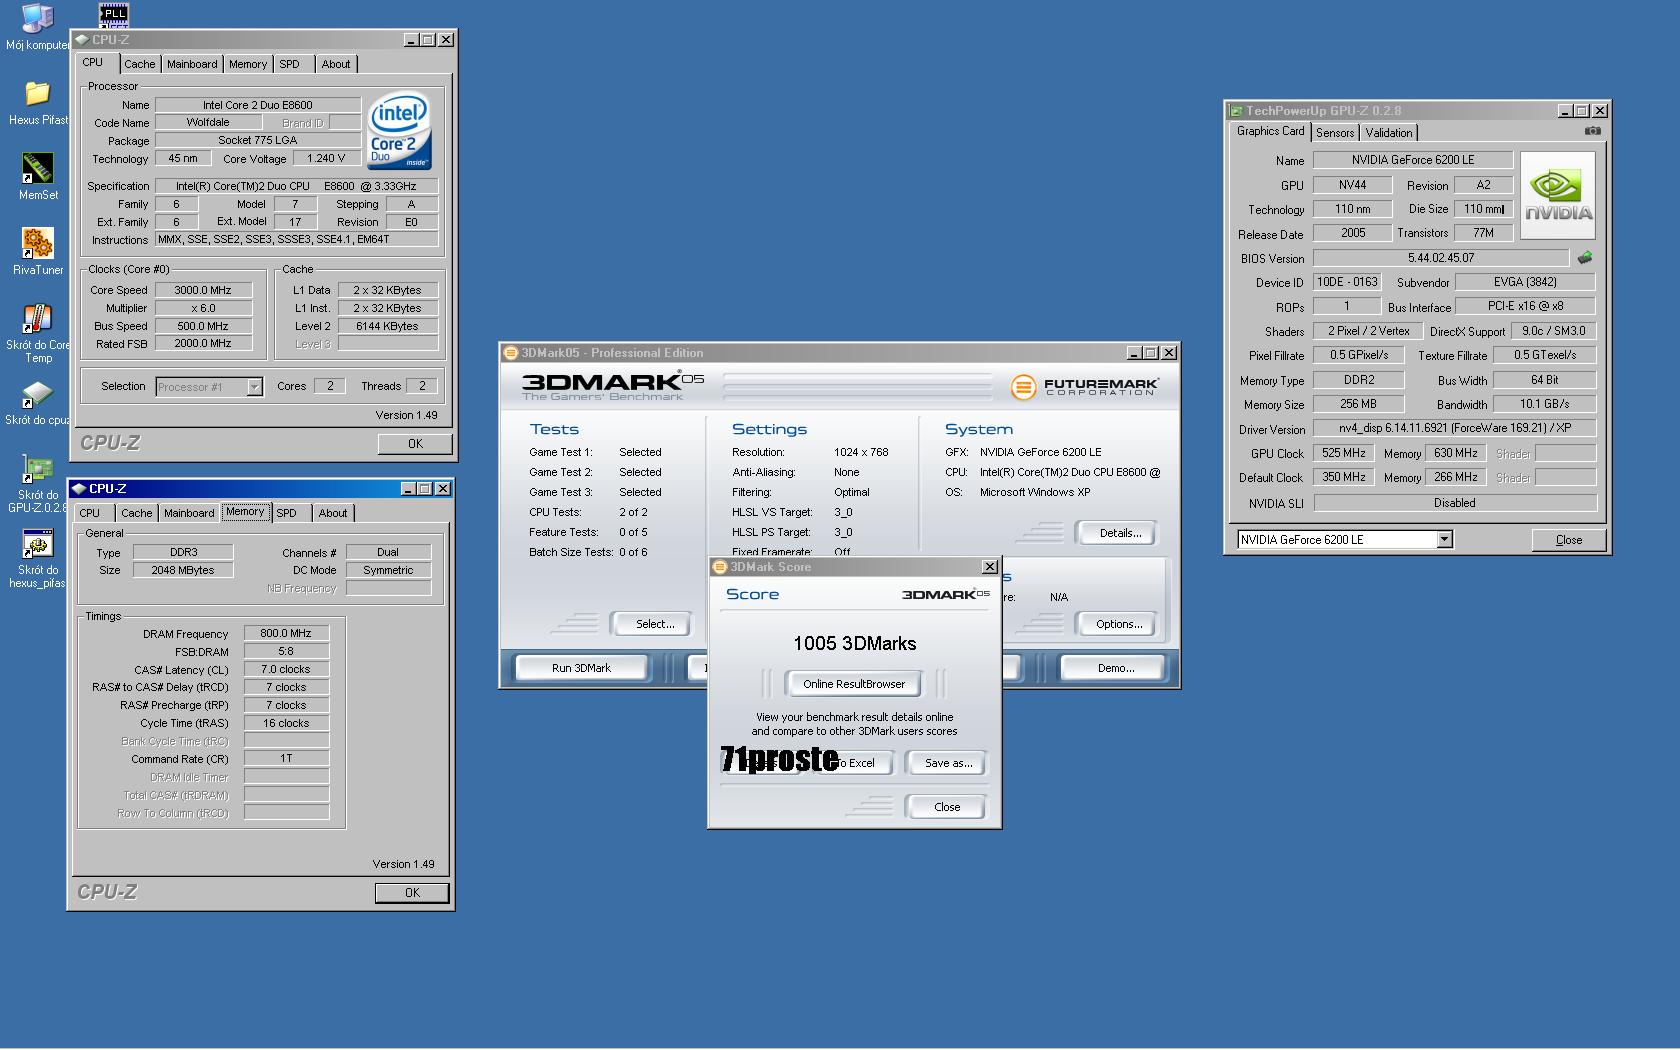Switch to Memory tab in top CPU-Z

[x=247, y=64]
